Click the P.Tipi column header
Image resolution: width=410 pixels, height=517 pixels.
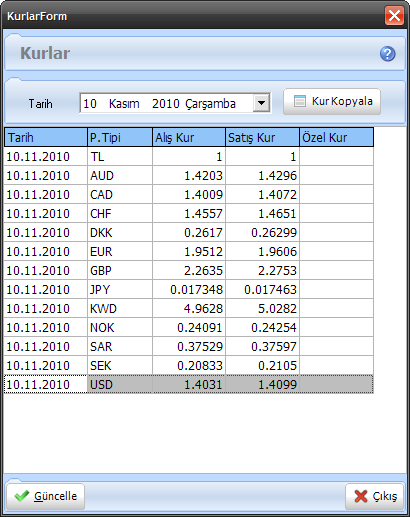click(120, 137)
